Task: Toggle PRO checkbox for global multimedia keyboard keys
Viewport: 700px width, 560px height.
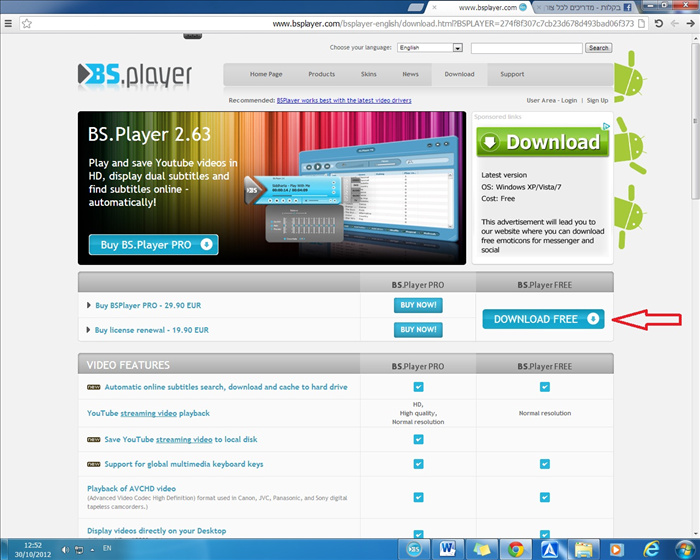Action: click(x=418, y=464)
